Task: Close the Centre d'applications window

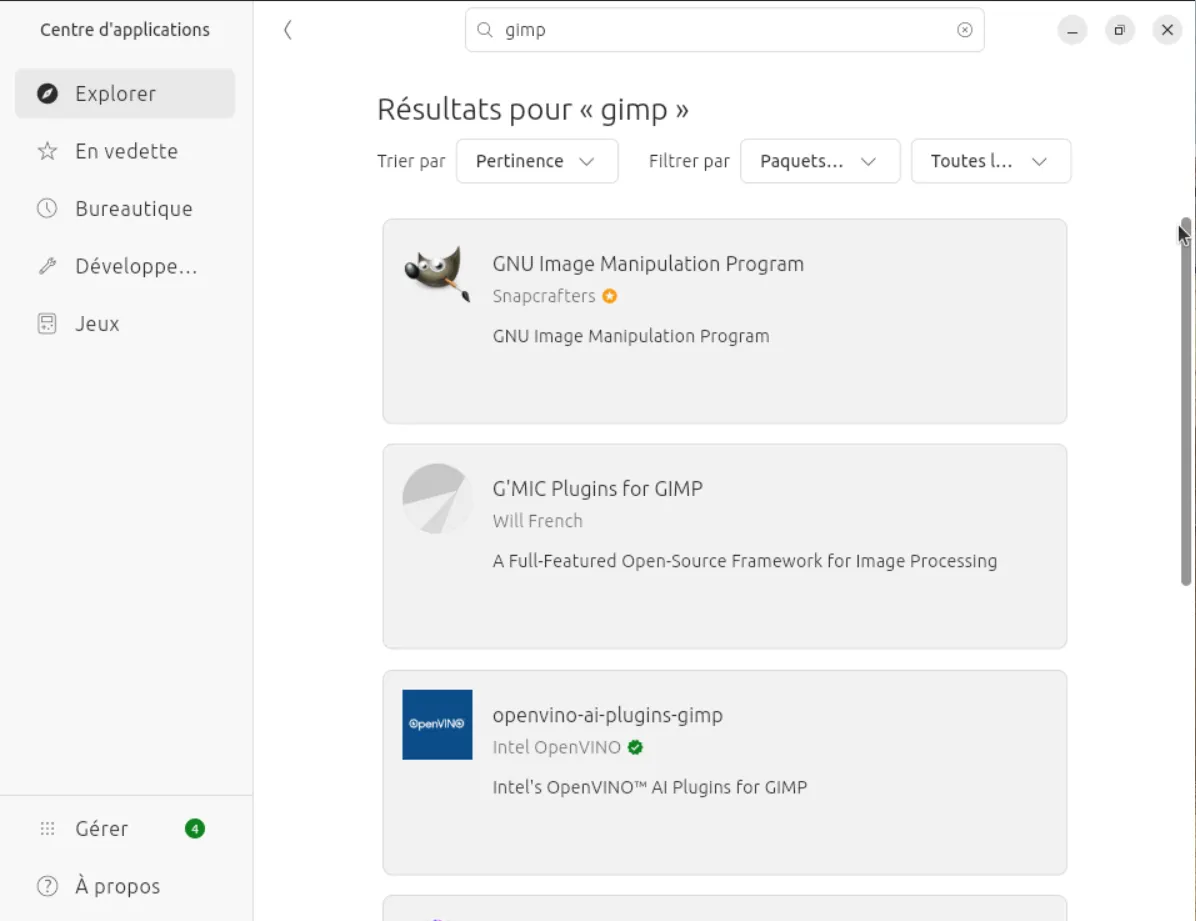Action: [1167, 31]
